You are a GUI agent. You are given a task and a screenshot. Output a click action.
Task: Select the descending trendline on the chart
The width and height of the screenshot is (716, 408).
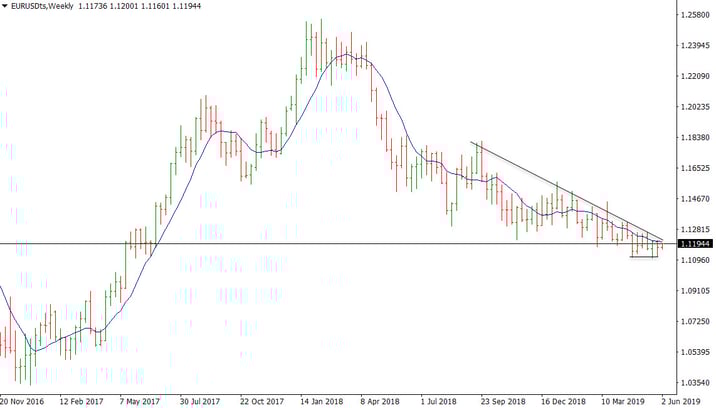566,191
